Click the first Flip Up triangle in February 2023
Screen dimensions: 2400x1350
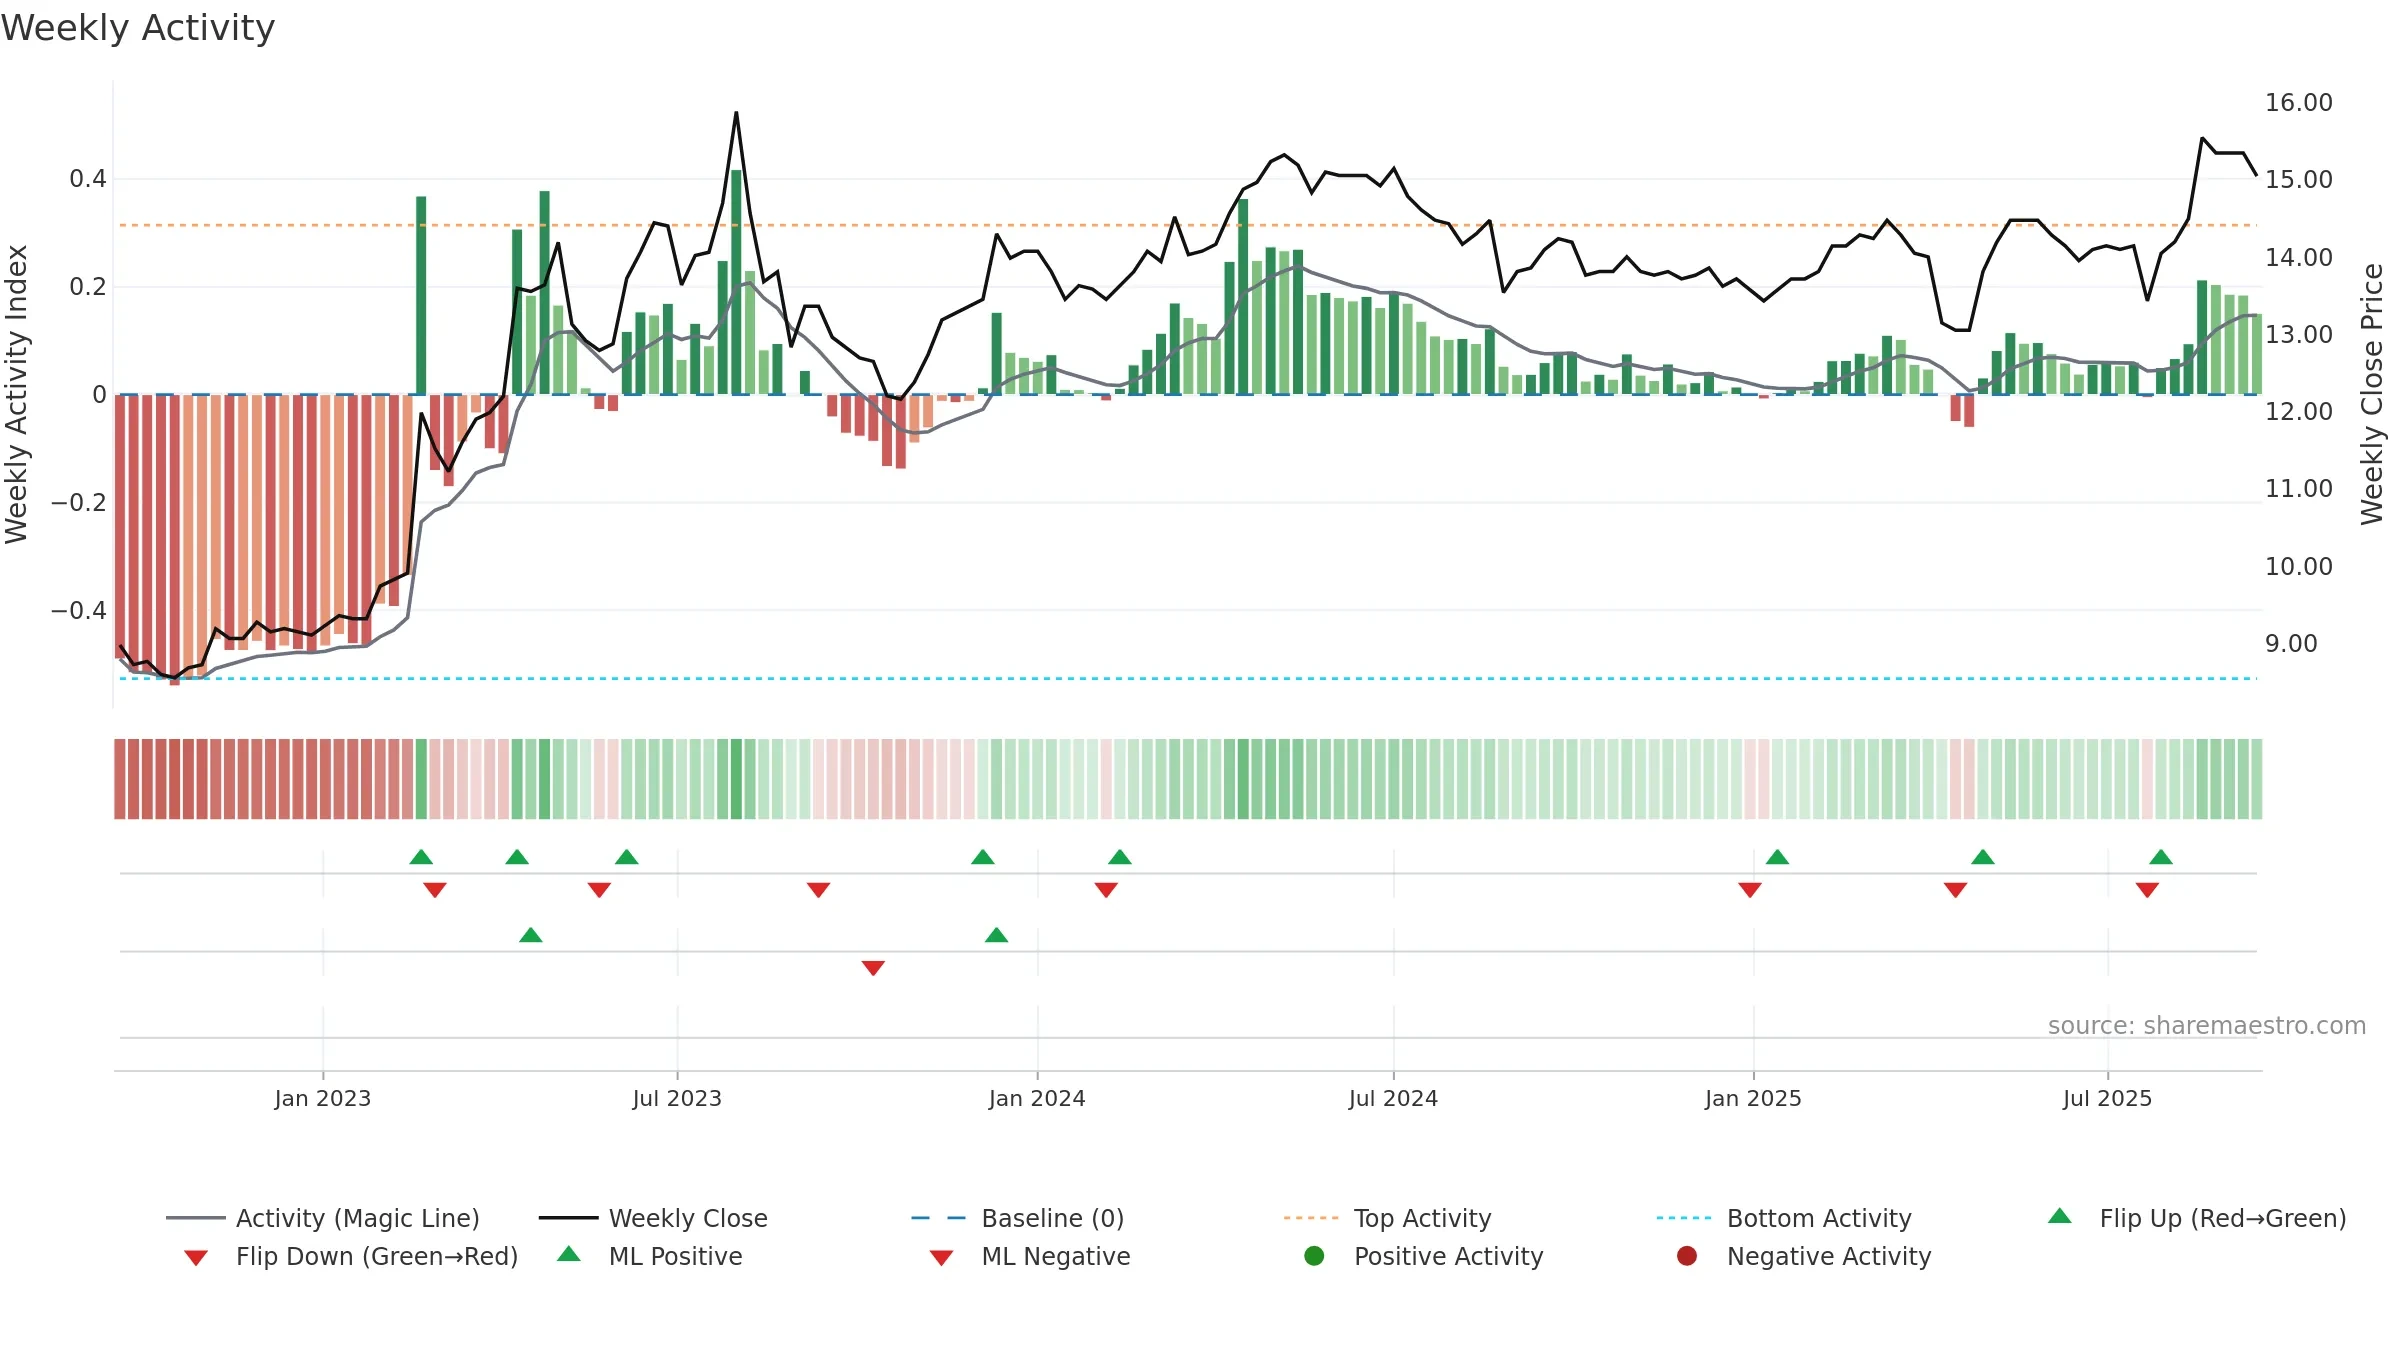(421, 857)
